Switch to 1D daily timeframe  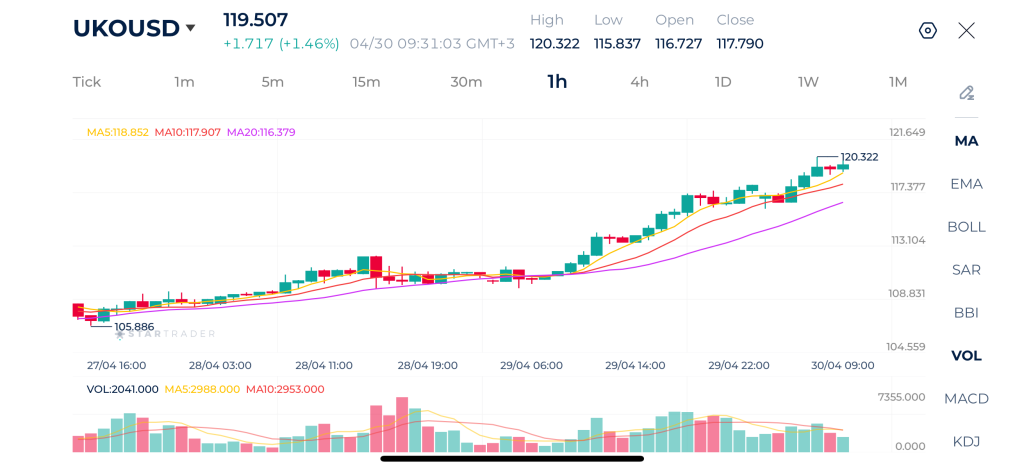point(722,82)
